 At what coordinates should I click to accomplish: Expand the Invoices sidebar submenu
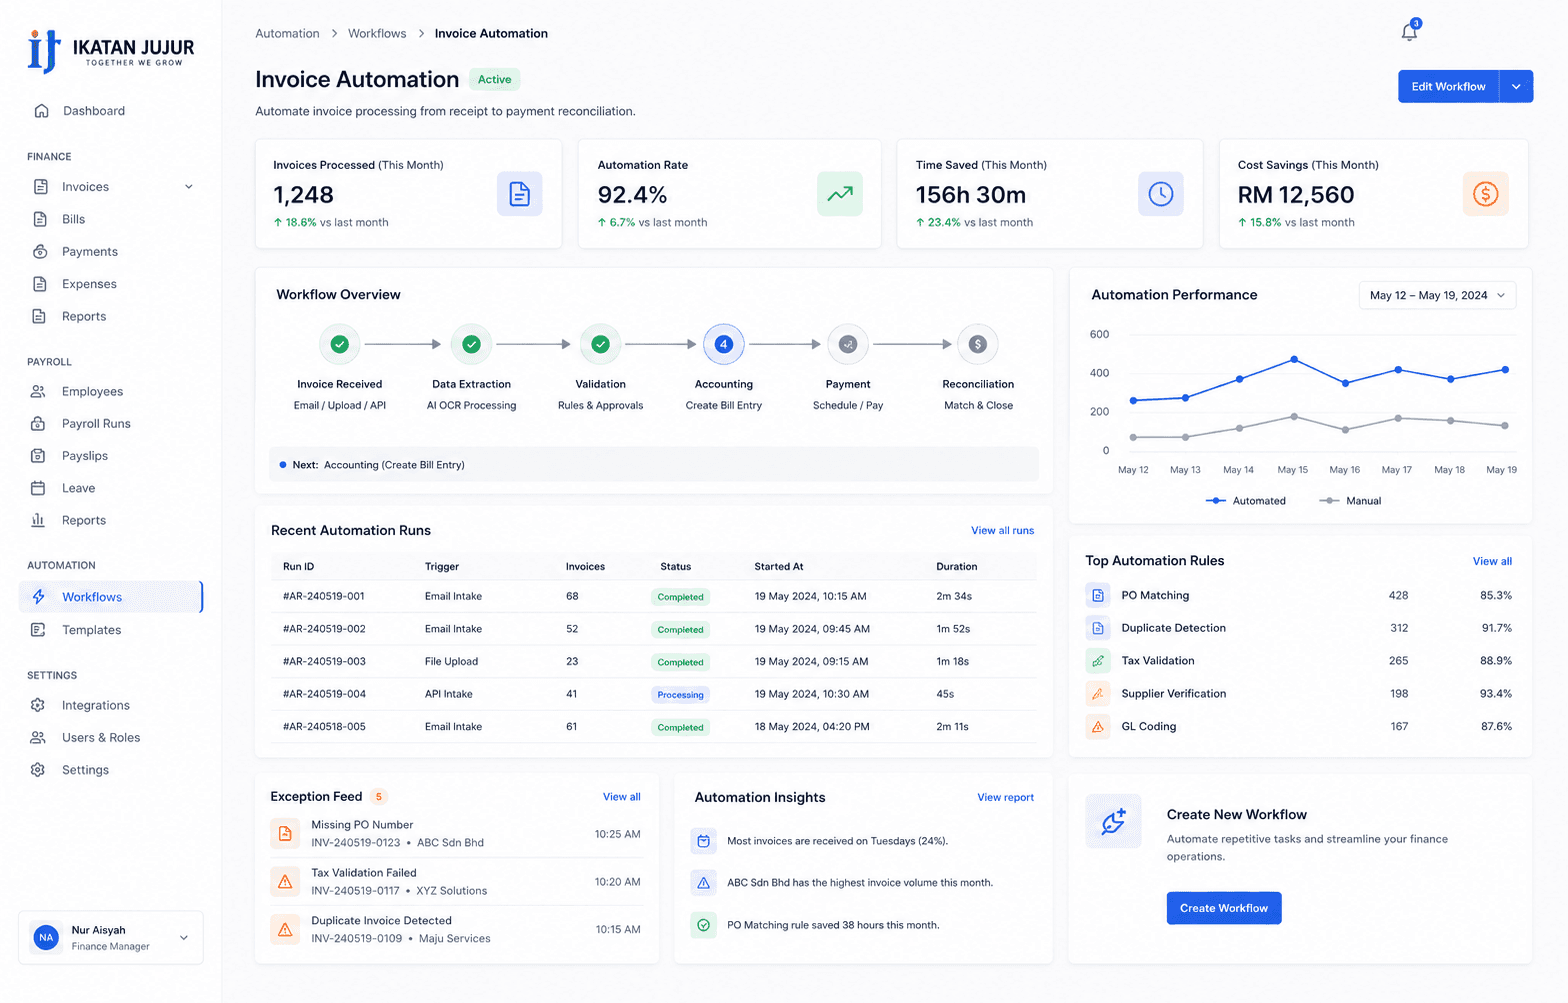pyautogui.click(x=188, y=187)
